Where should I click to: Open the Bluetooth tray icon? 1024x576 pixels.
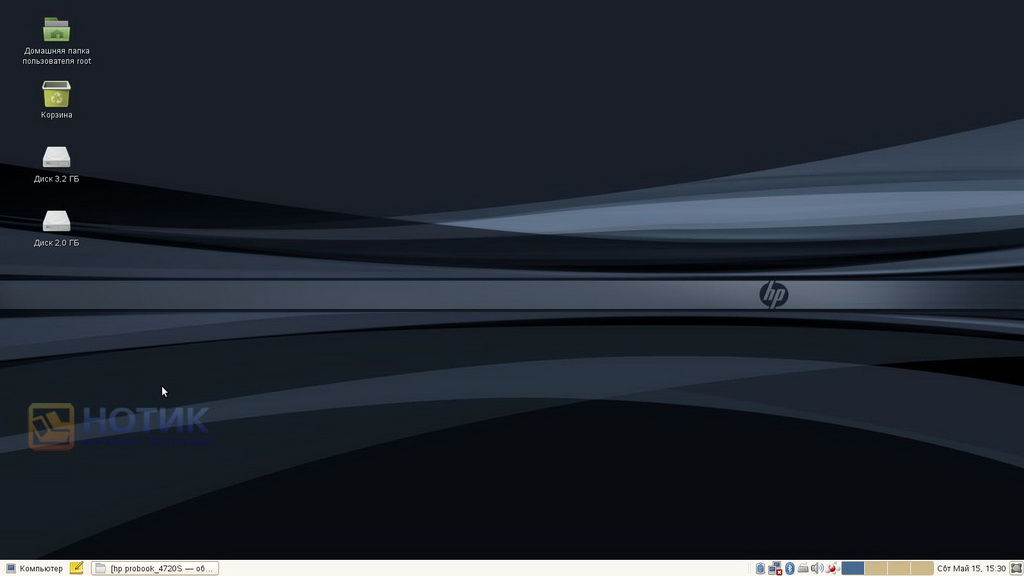pyautogui.click(x=789, y=567)
